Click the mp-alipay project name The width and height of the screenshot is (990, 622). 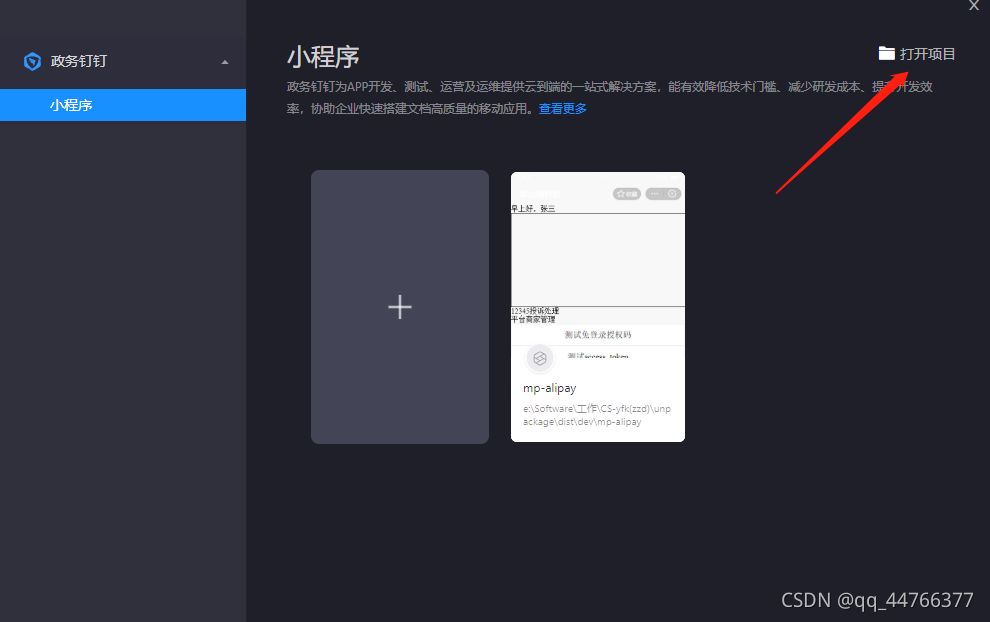point(549,388)
